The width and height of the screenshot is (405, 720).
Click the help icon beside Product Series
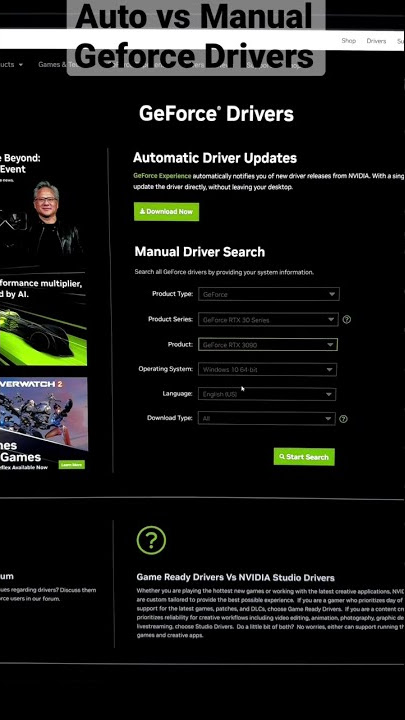click(x=347, y=319)
